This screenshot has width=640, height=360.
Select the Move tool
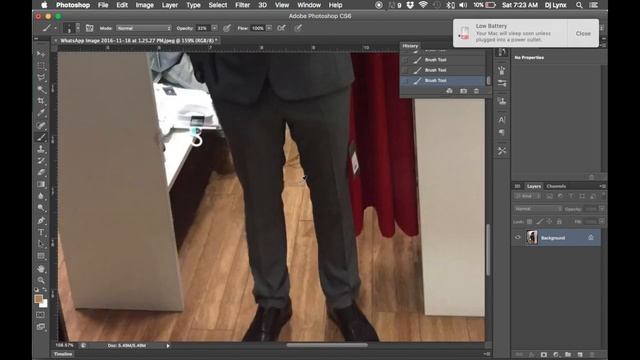41,54
